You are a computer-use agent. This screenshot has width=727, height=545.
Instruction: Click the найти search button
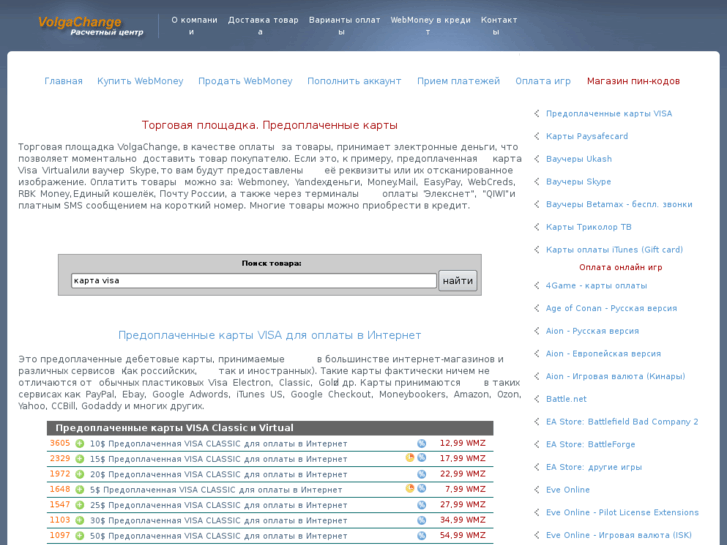coord(458,281)
